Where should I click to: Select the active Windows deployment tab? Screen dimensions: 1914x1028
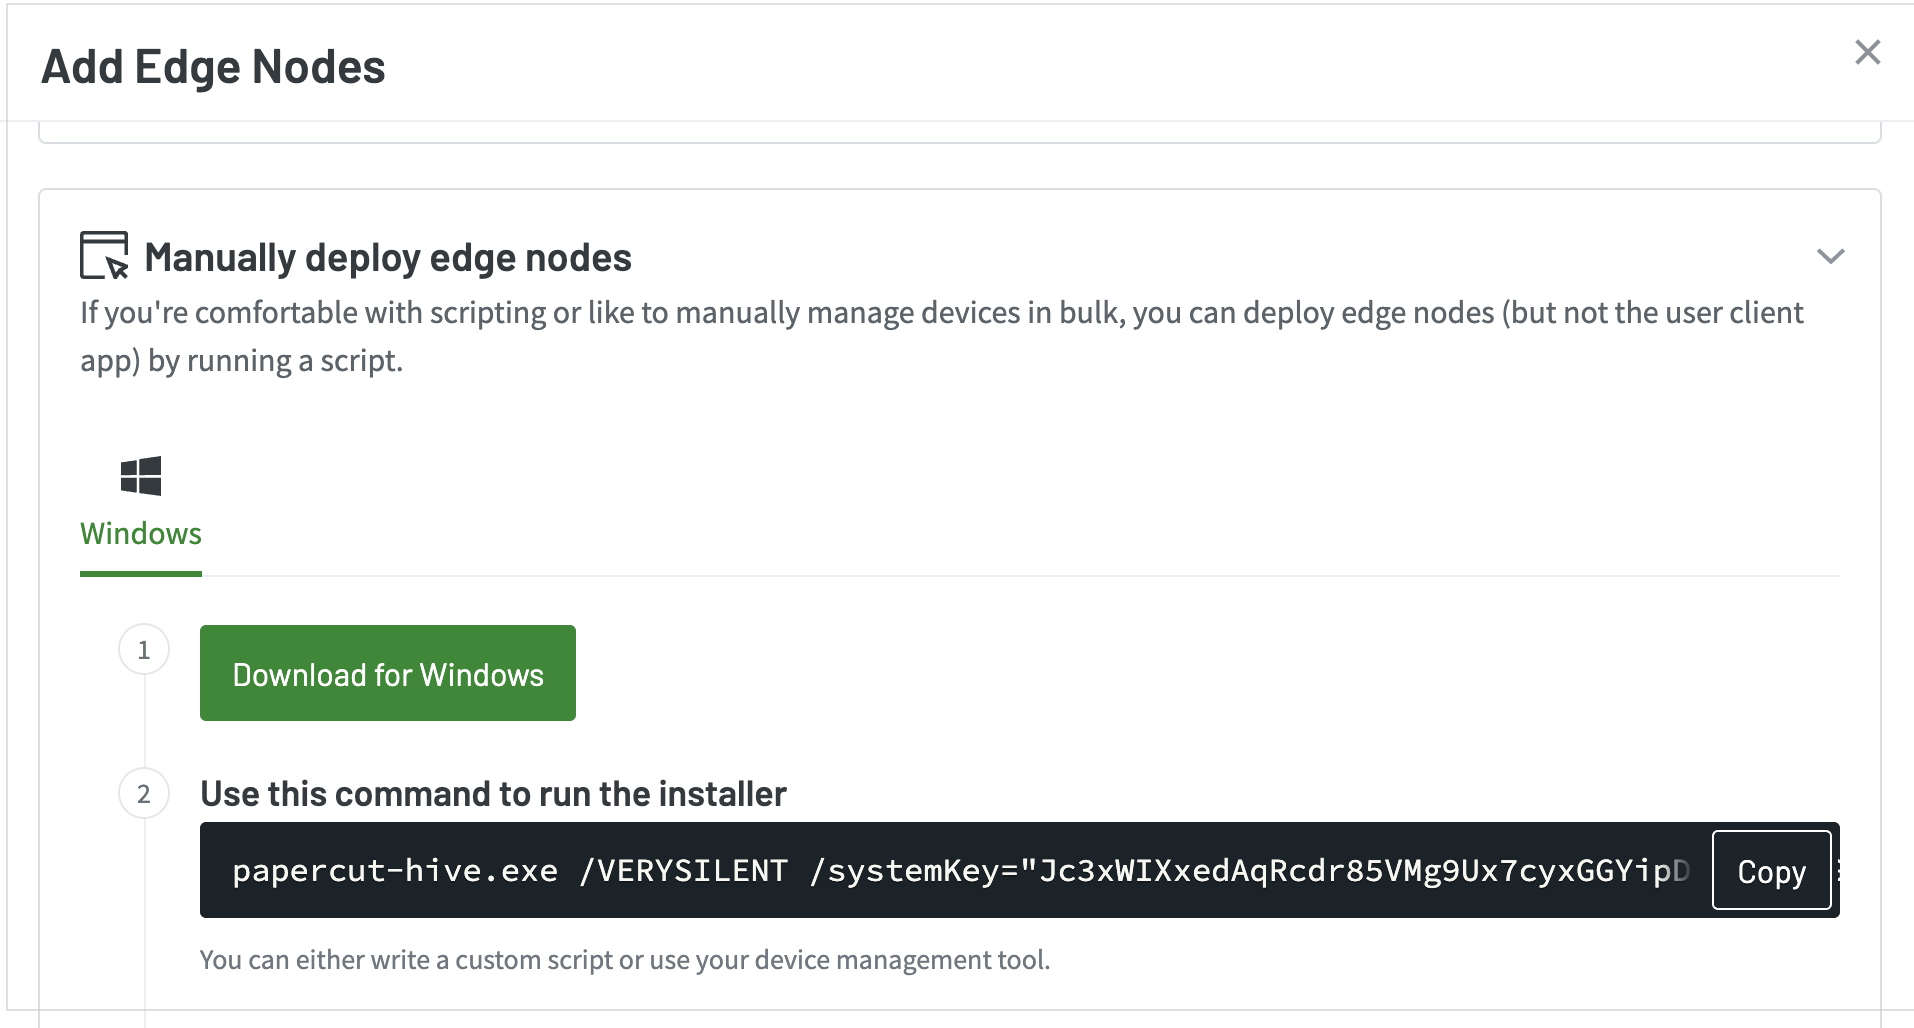pos(140,533)
